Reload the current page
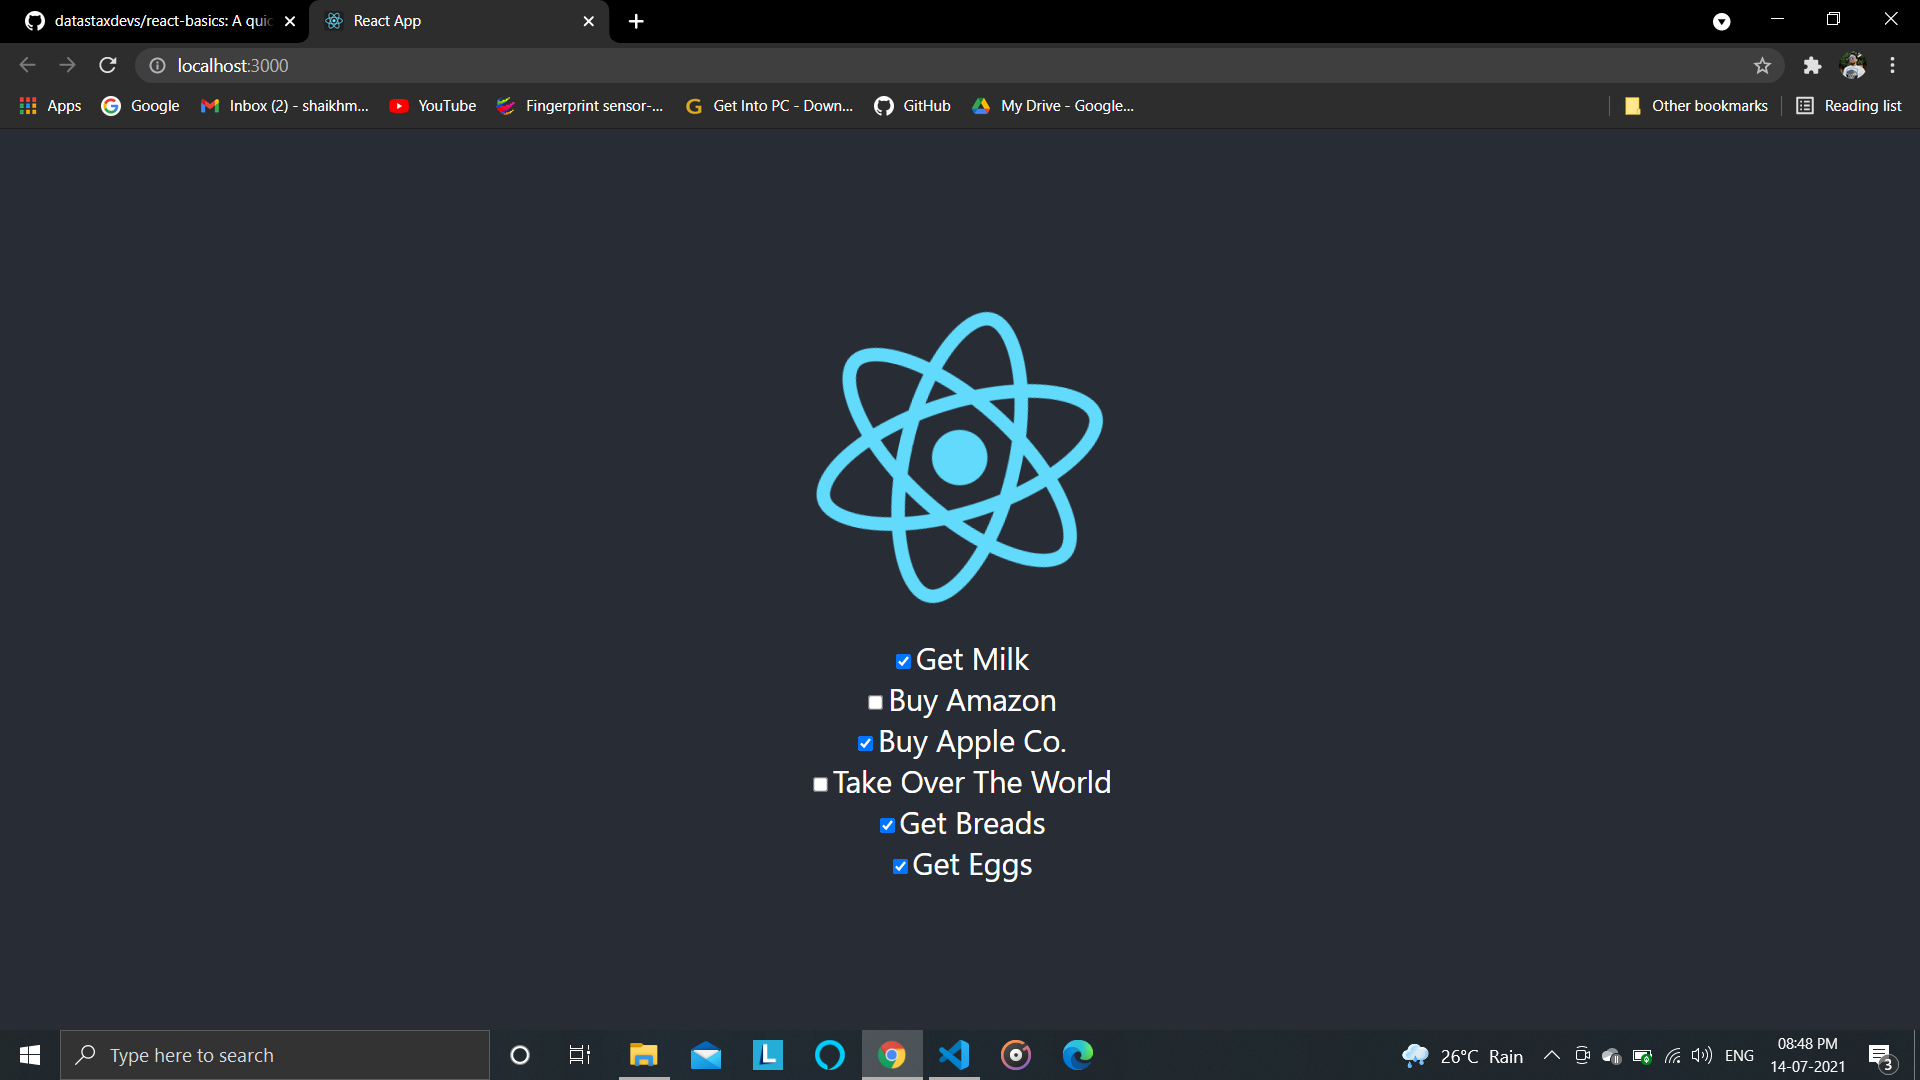Viewport: 1920px width, 1080px height. [107, 65]
